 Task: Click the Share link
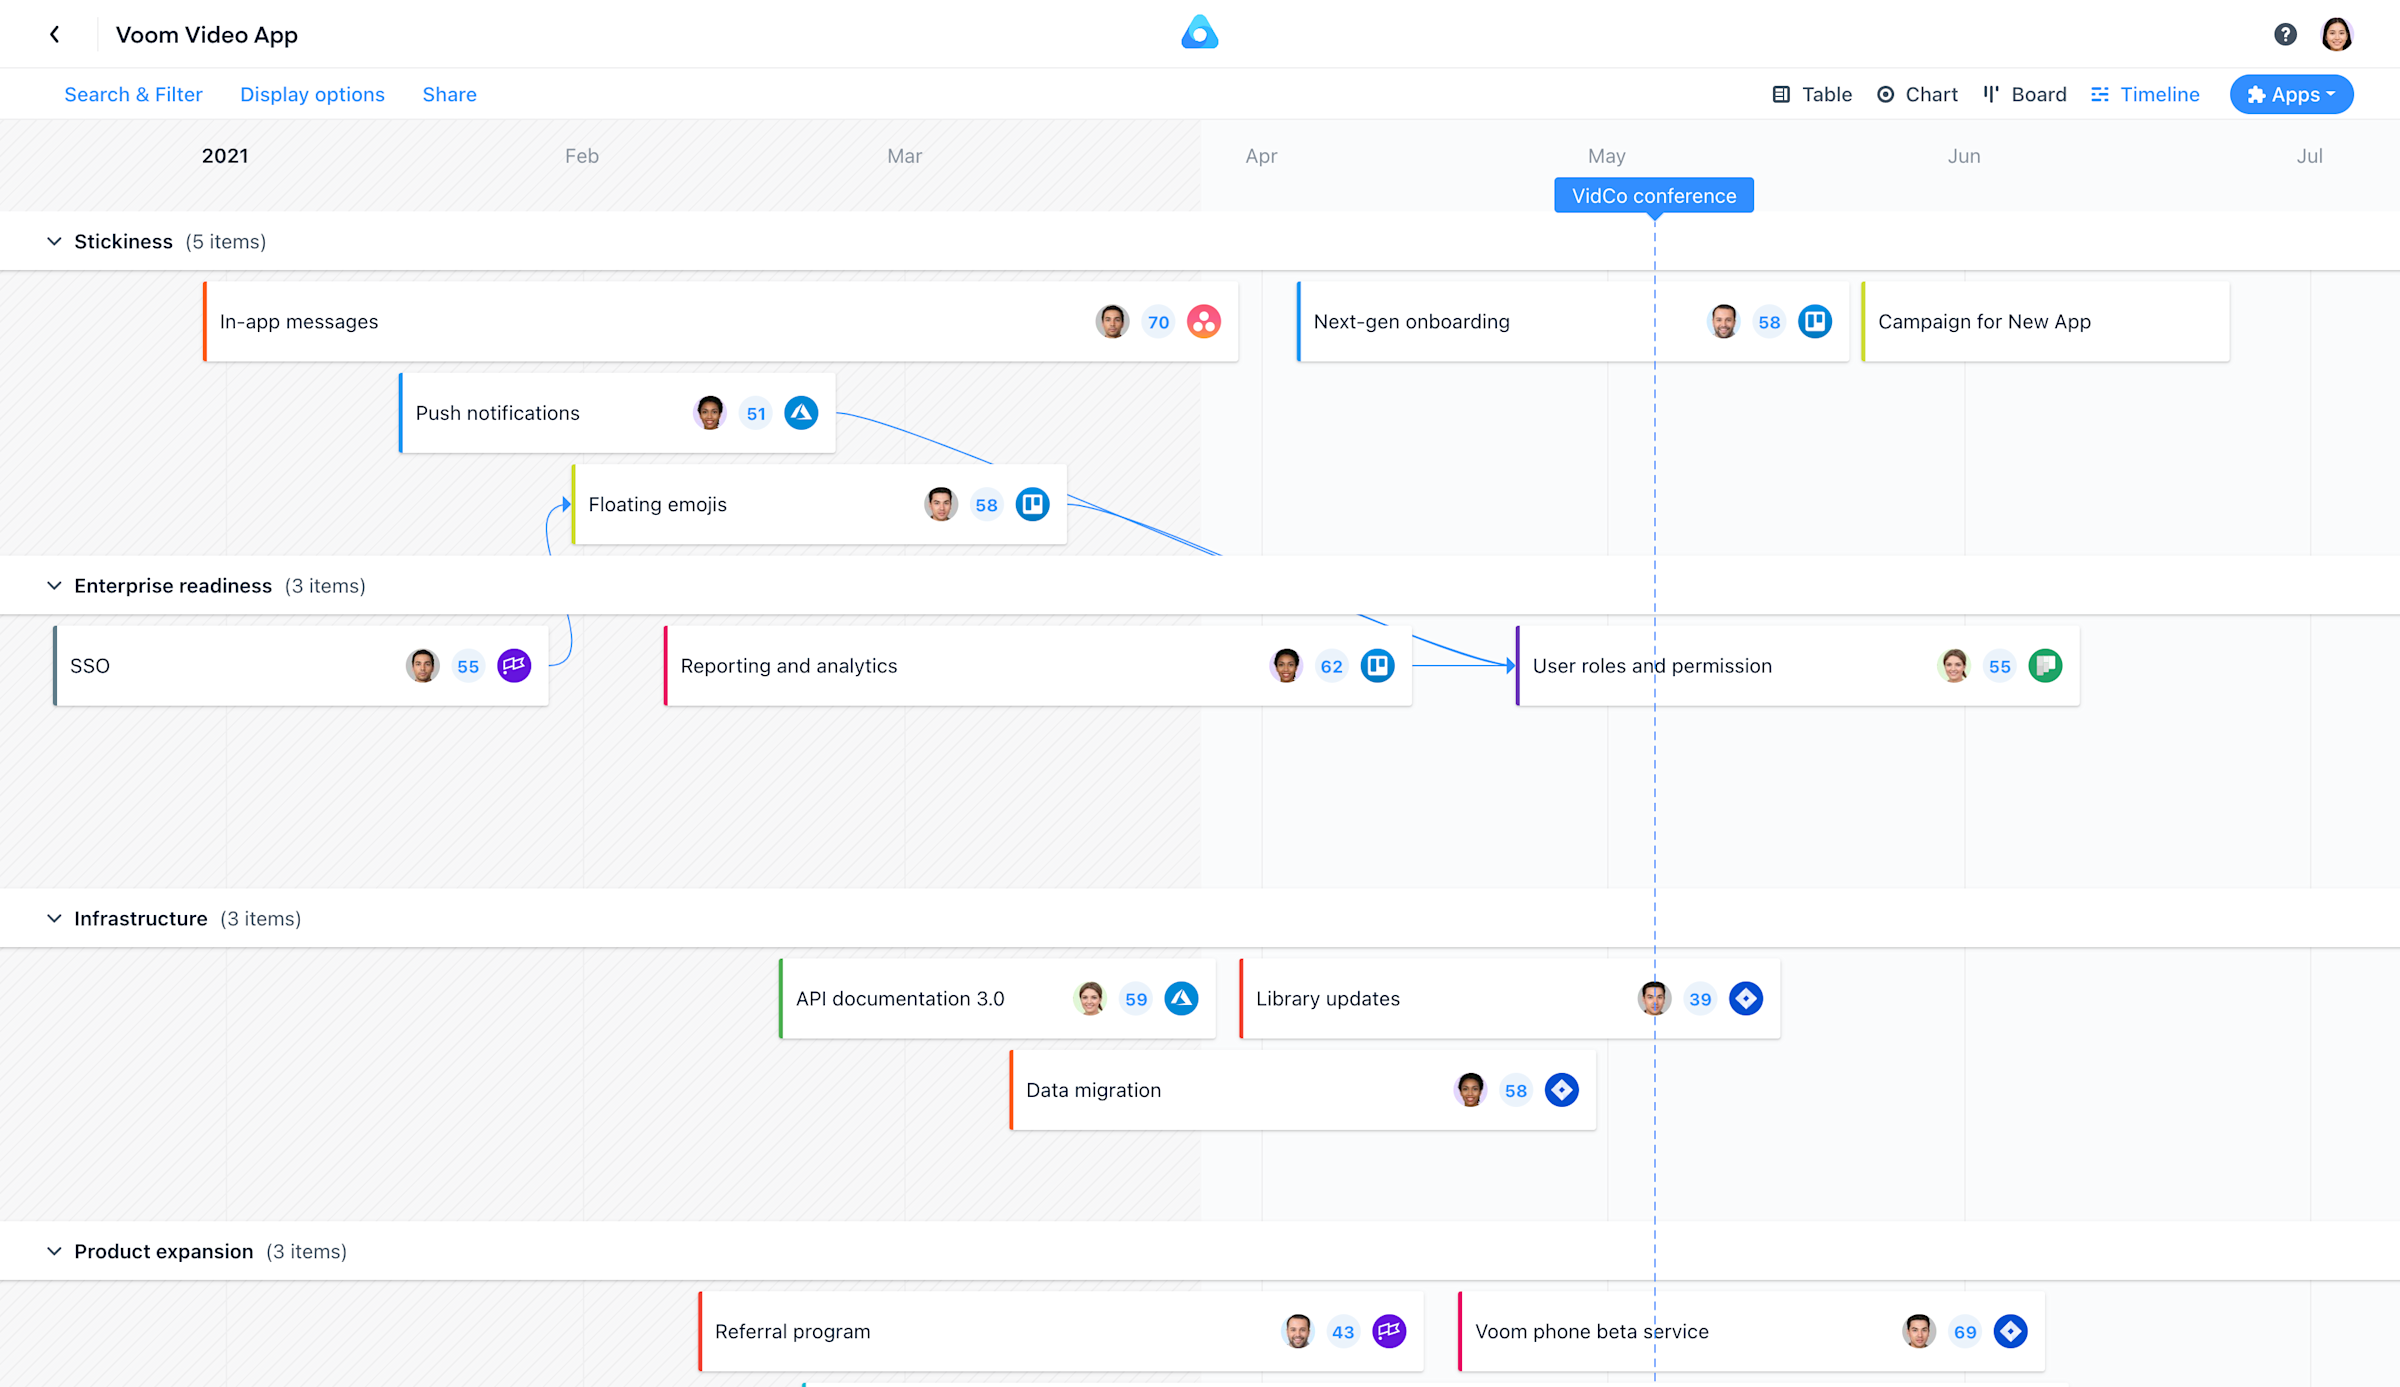click(449, 94)
